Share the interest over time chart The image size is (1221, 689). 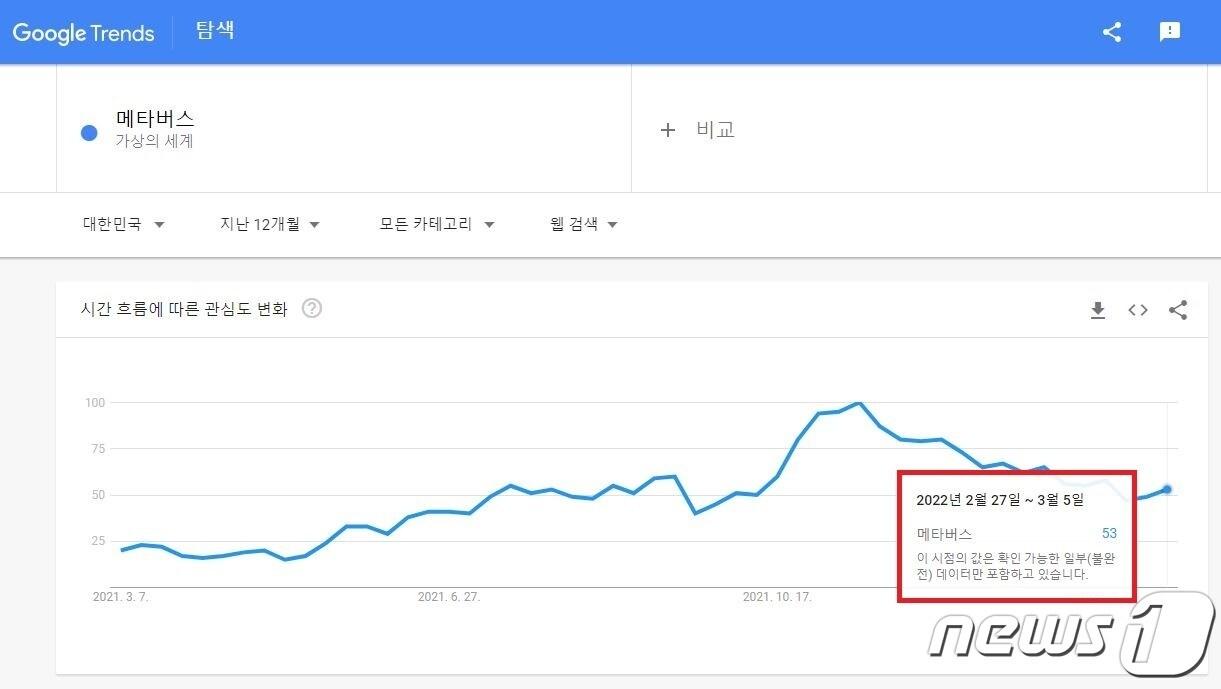pyautogui.click(x=1177, y=310)
